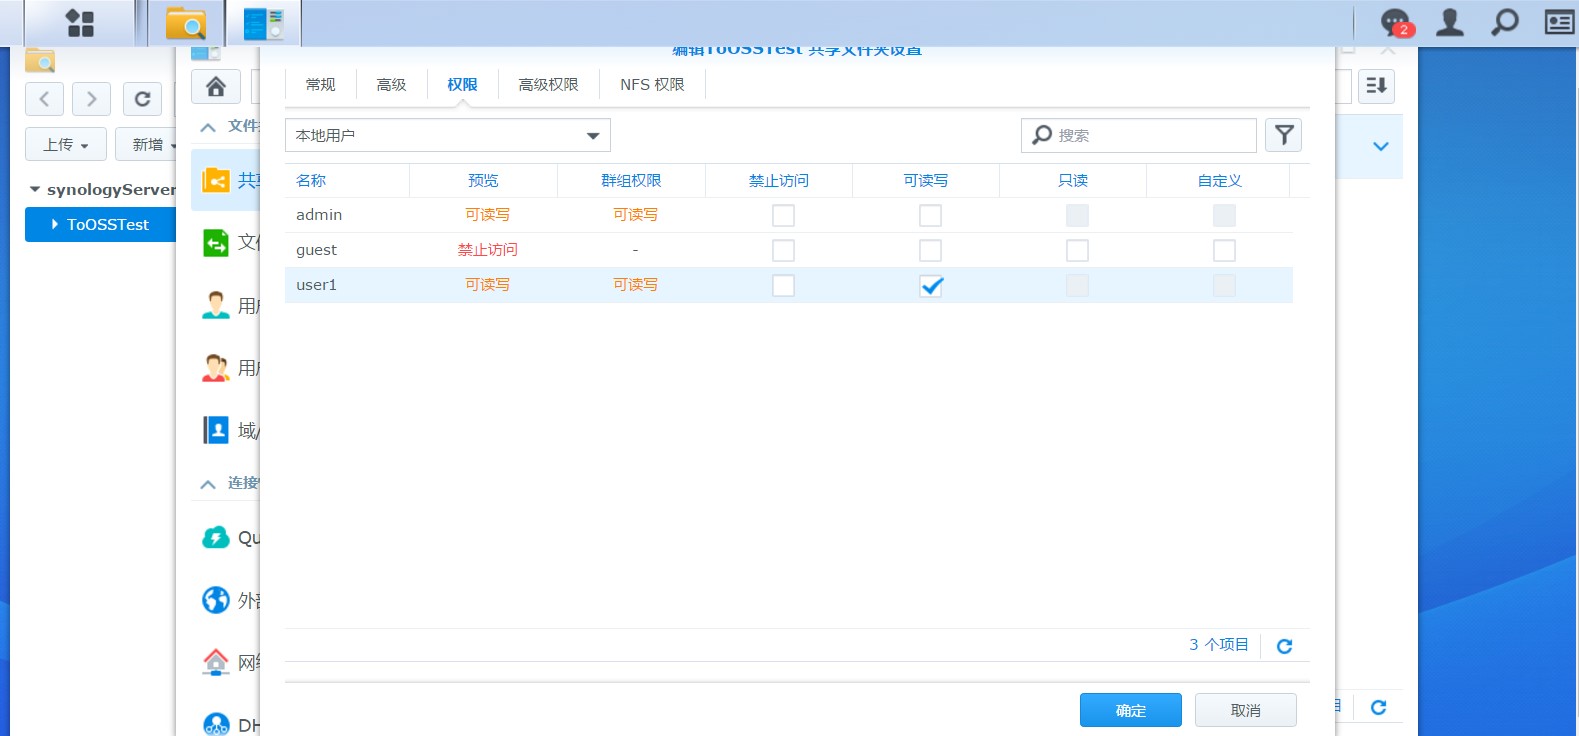Open External Access globe icon

(216, 600)
